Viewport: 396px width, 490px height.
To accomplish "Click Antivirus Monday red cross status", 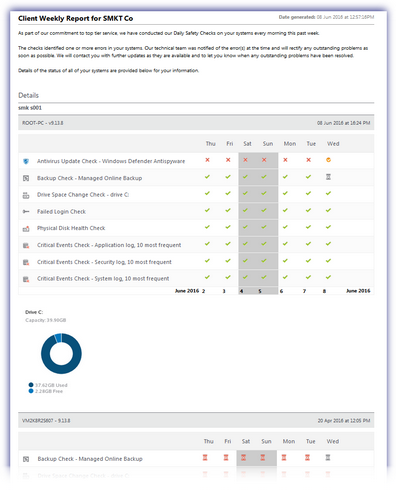I will coord(285,160).
